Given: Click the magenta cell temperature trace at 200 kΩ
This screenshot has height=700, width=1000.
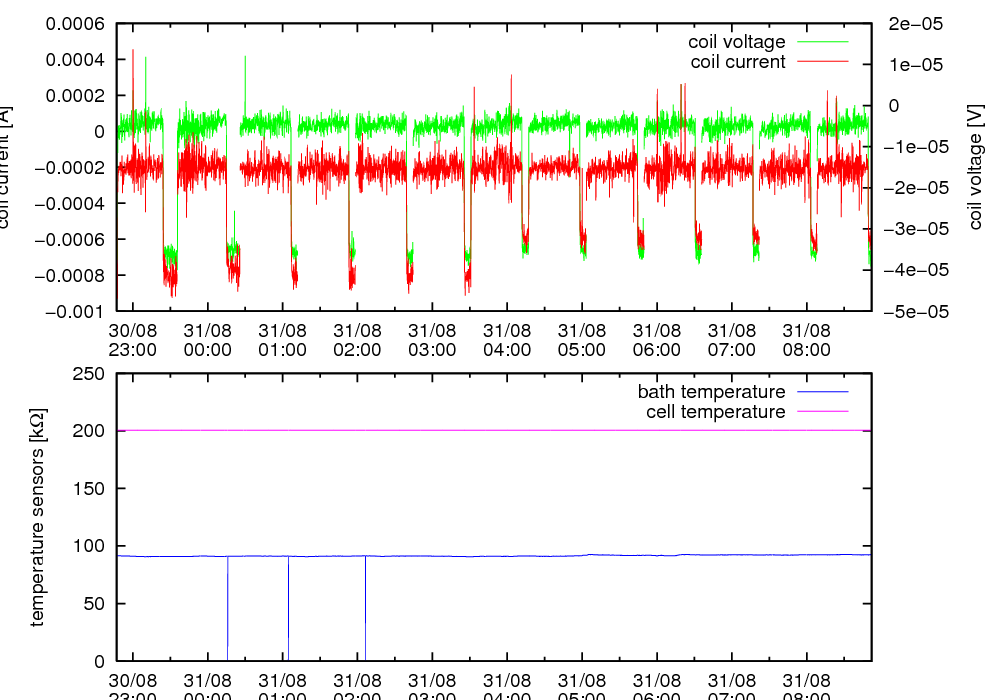Looking at the screenshot, I should (x=500, y=431).
